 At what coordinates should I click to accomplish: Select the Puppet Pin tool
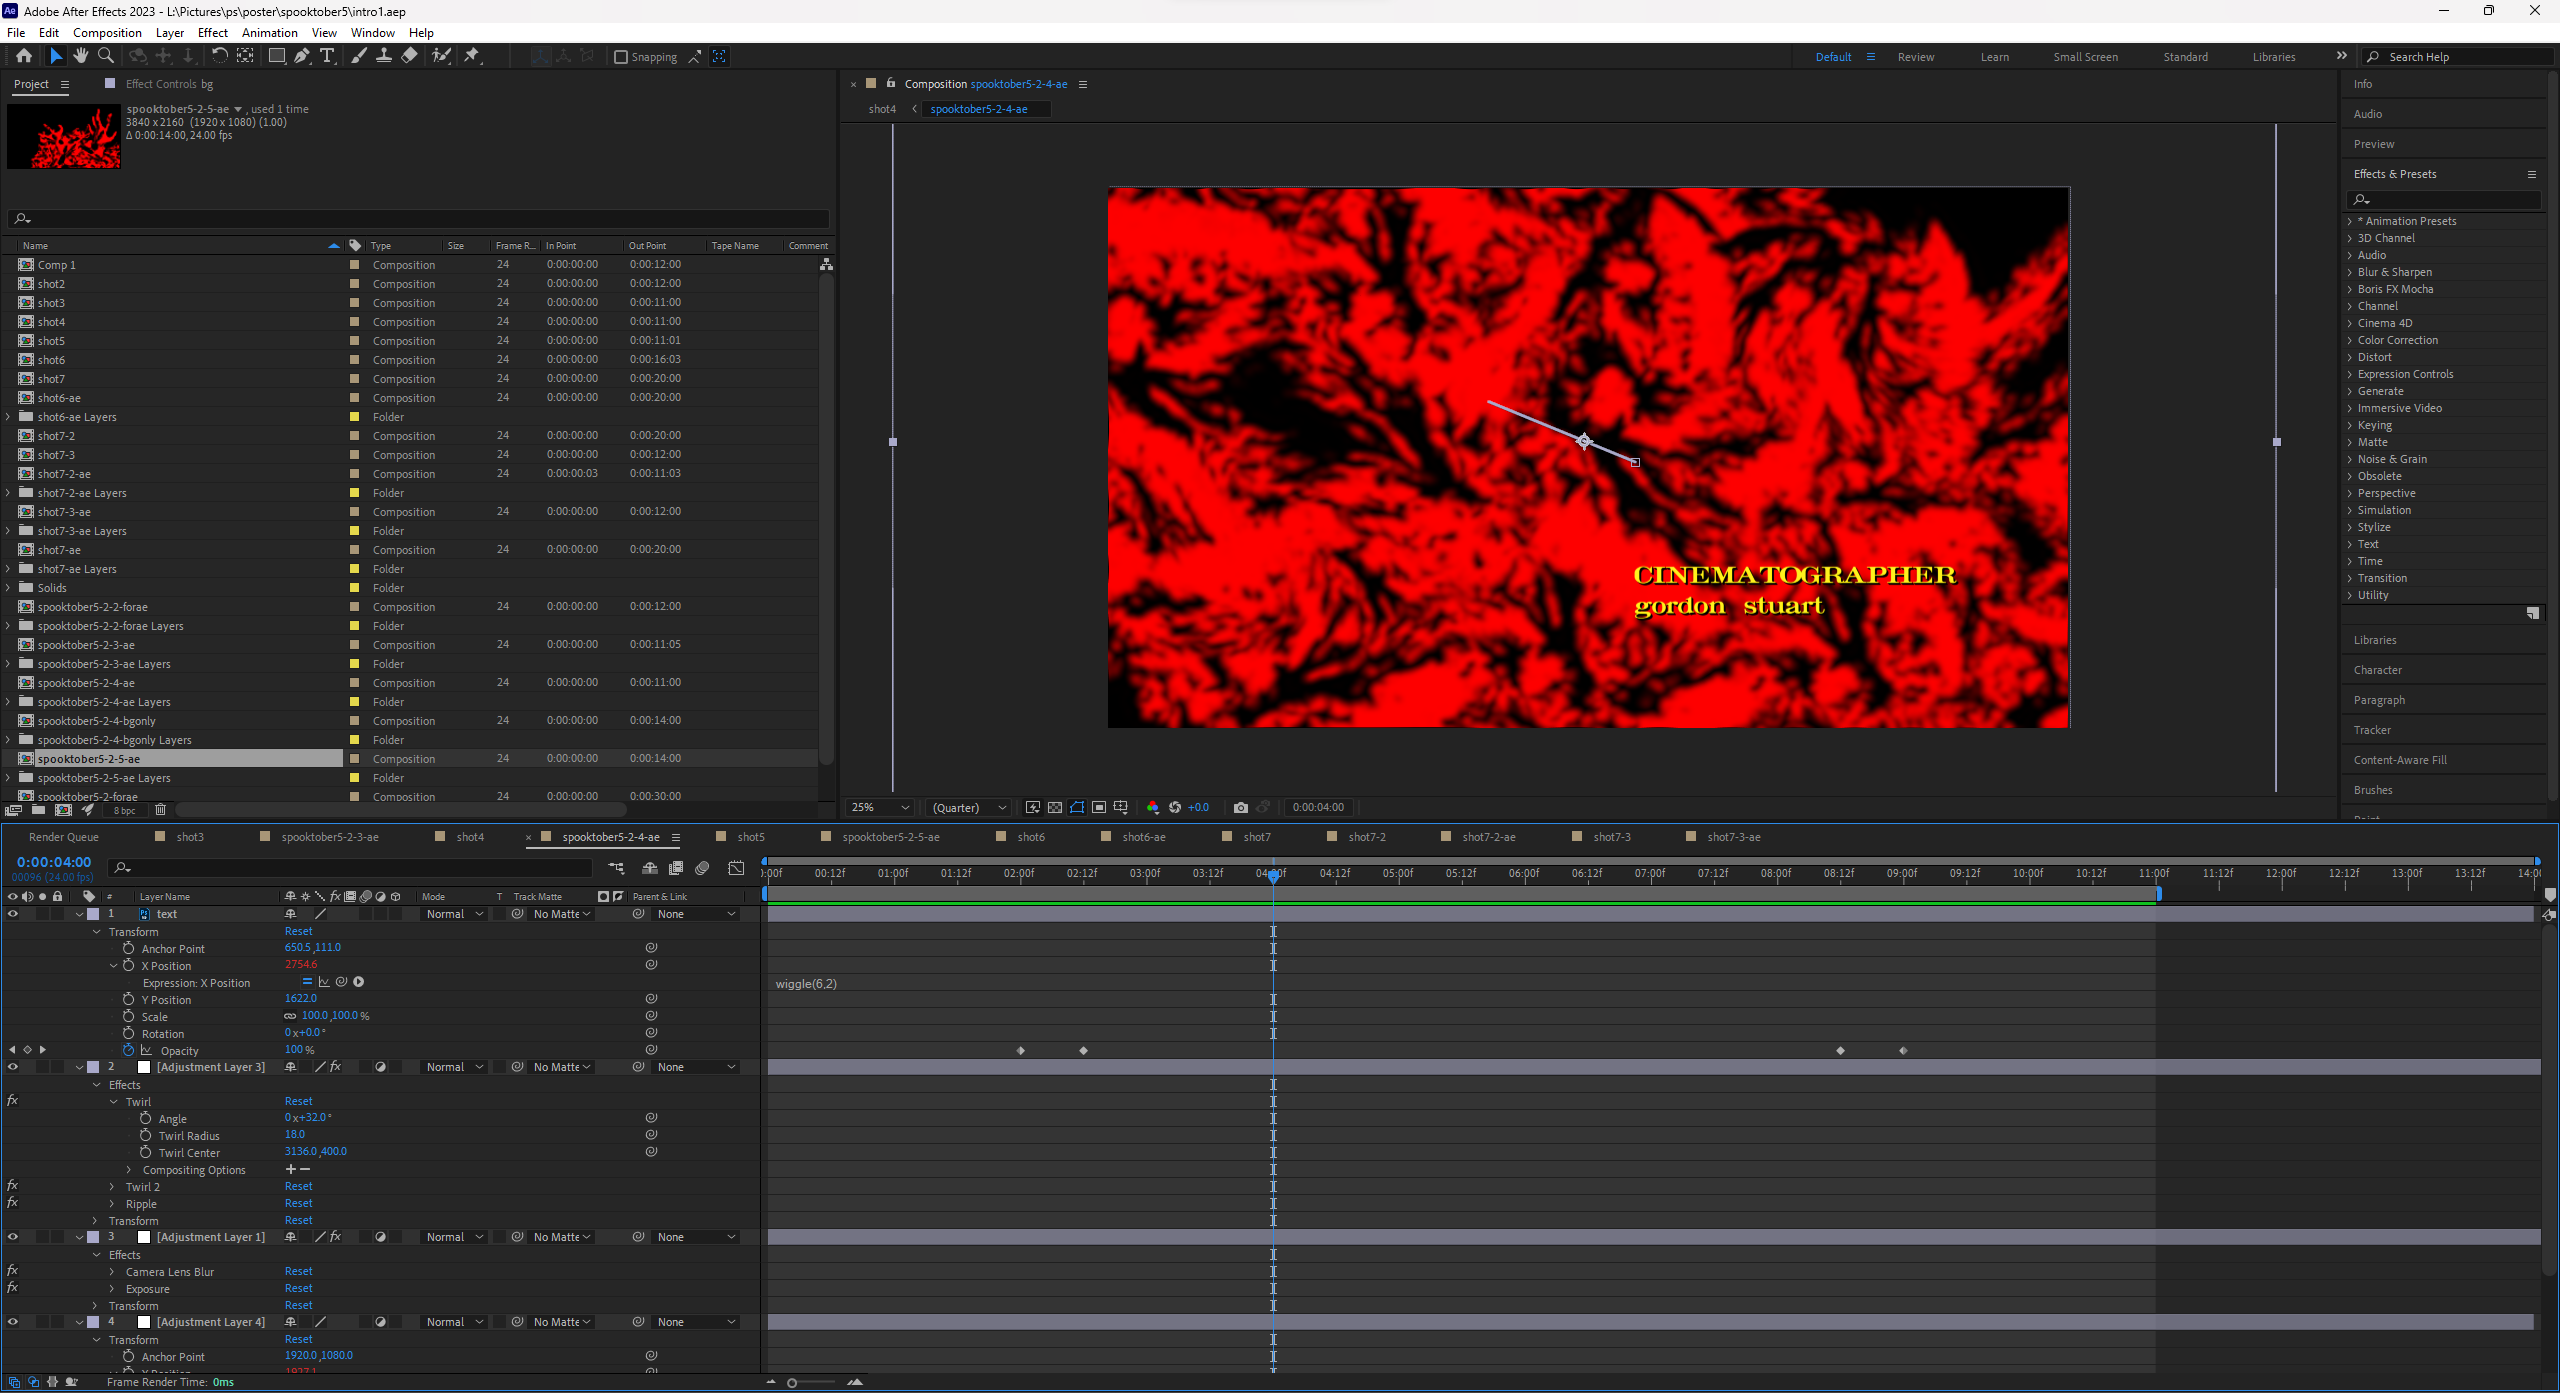point(472,56)
